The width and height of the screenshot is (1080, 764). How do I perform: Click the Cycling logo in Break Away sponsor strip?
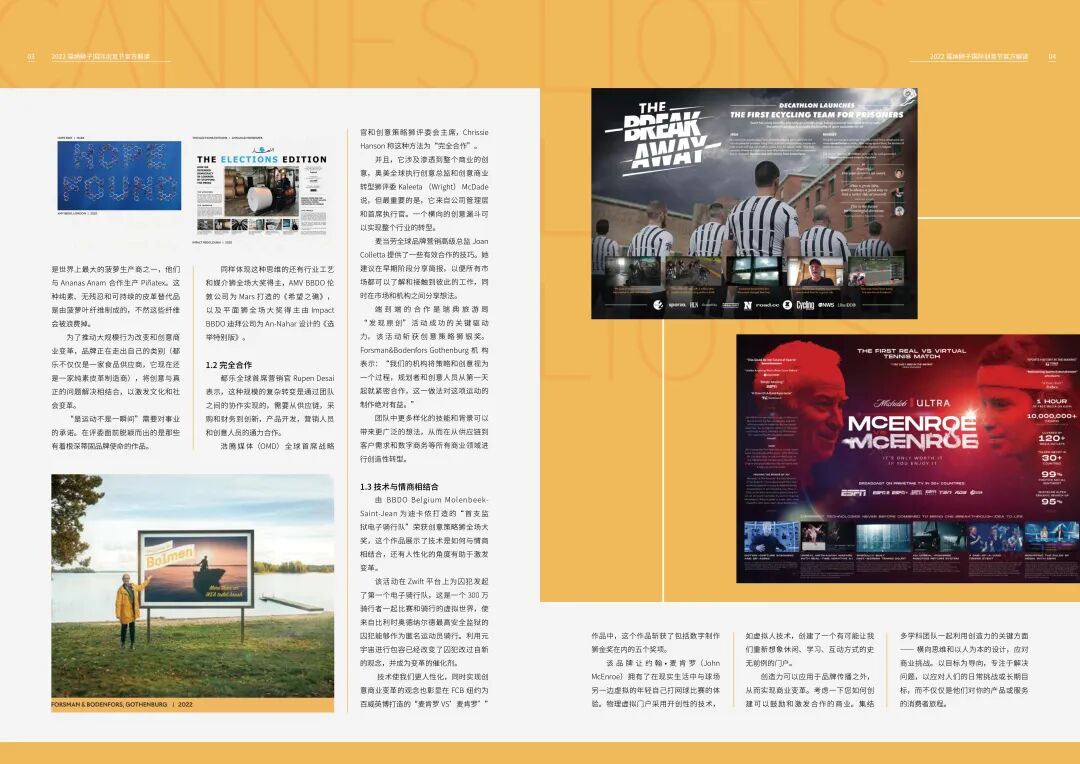point(804,304)
